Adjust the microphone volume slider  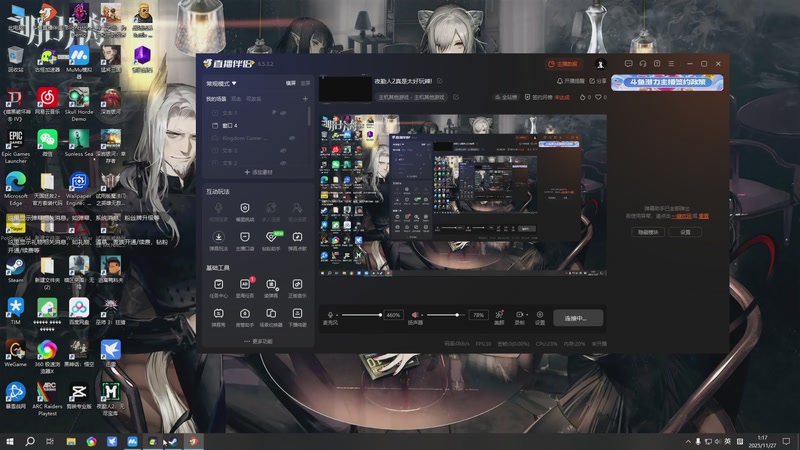362,315
